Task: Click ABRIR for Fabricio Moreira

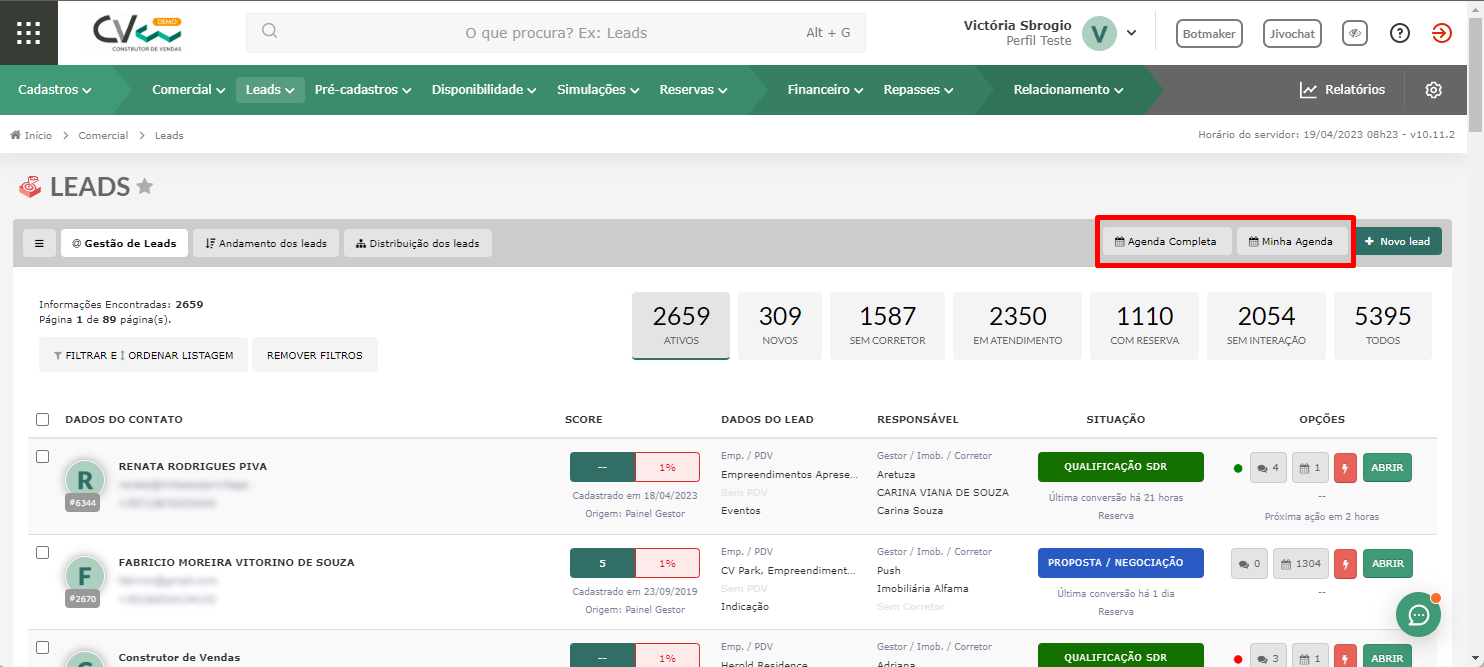Action: coord(1387,563)
